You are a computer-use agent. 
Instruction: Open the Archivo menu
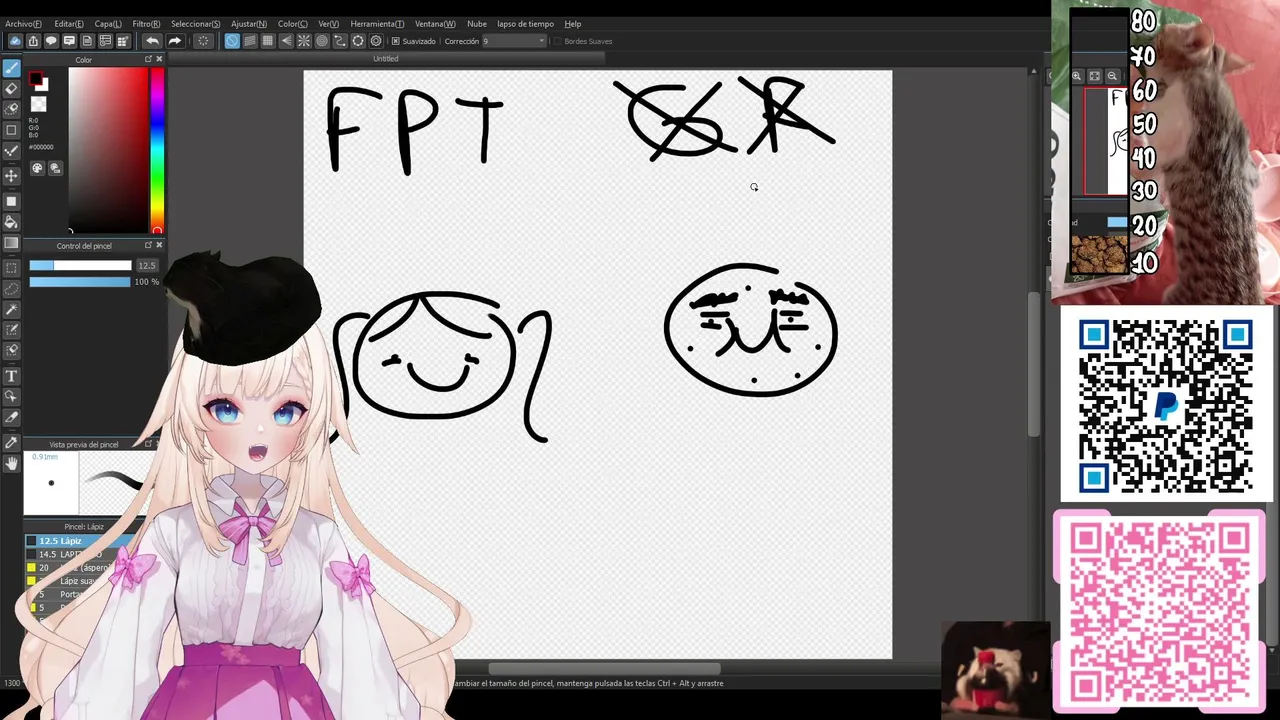(23, 24)
